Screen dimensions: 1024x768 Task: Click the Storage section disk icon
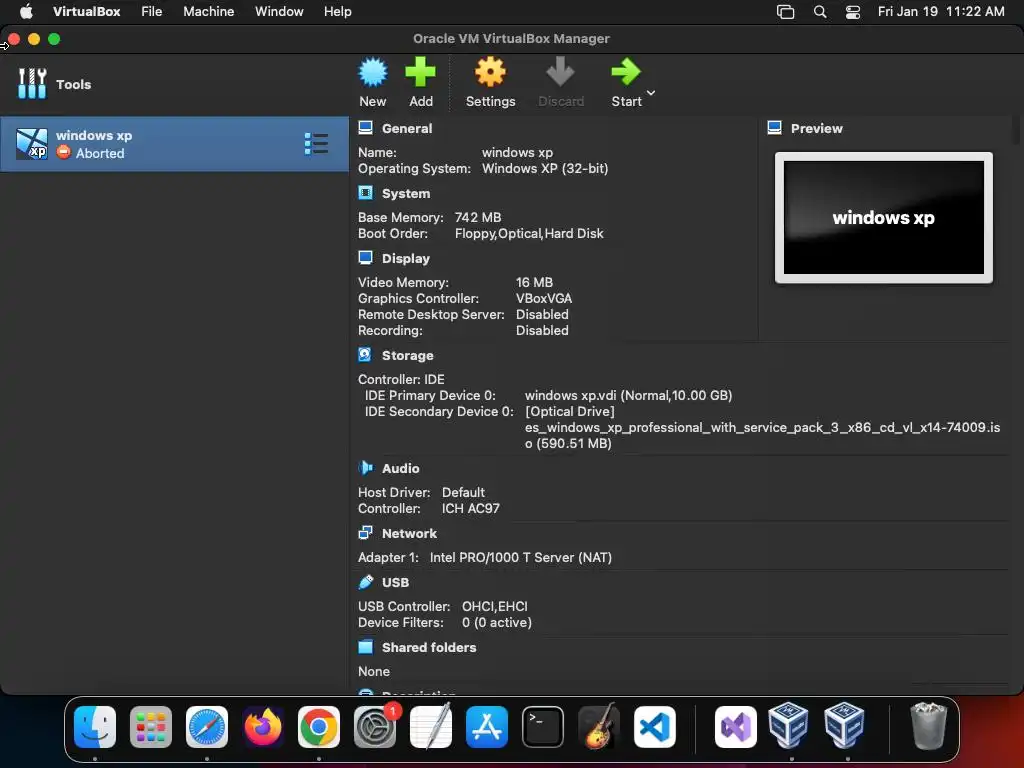click(365, 355)
